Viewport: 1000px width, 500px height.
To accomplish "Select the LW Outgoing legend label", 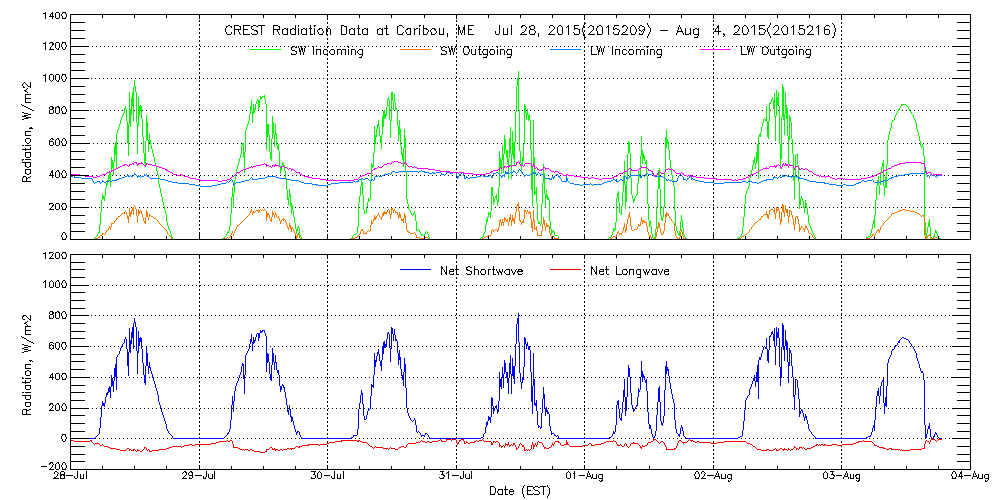I will [x=775, y=52].
